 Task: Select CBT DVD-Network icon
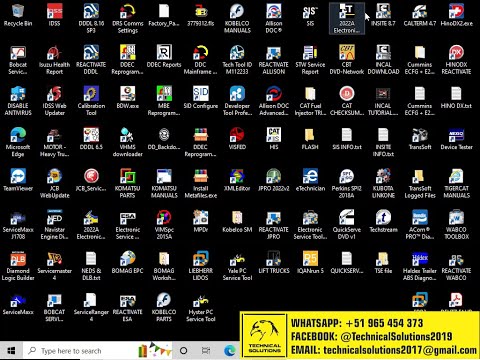[x=347, y=60]
